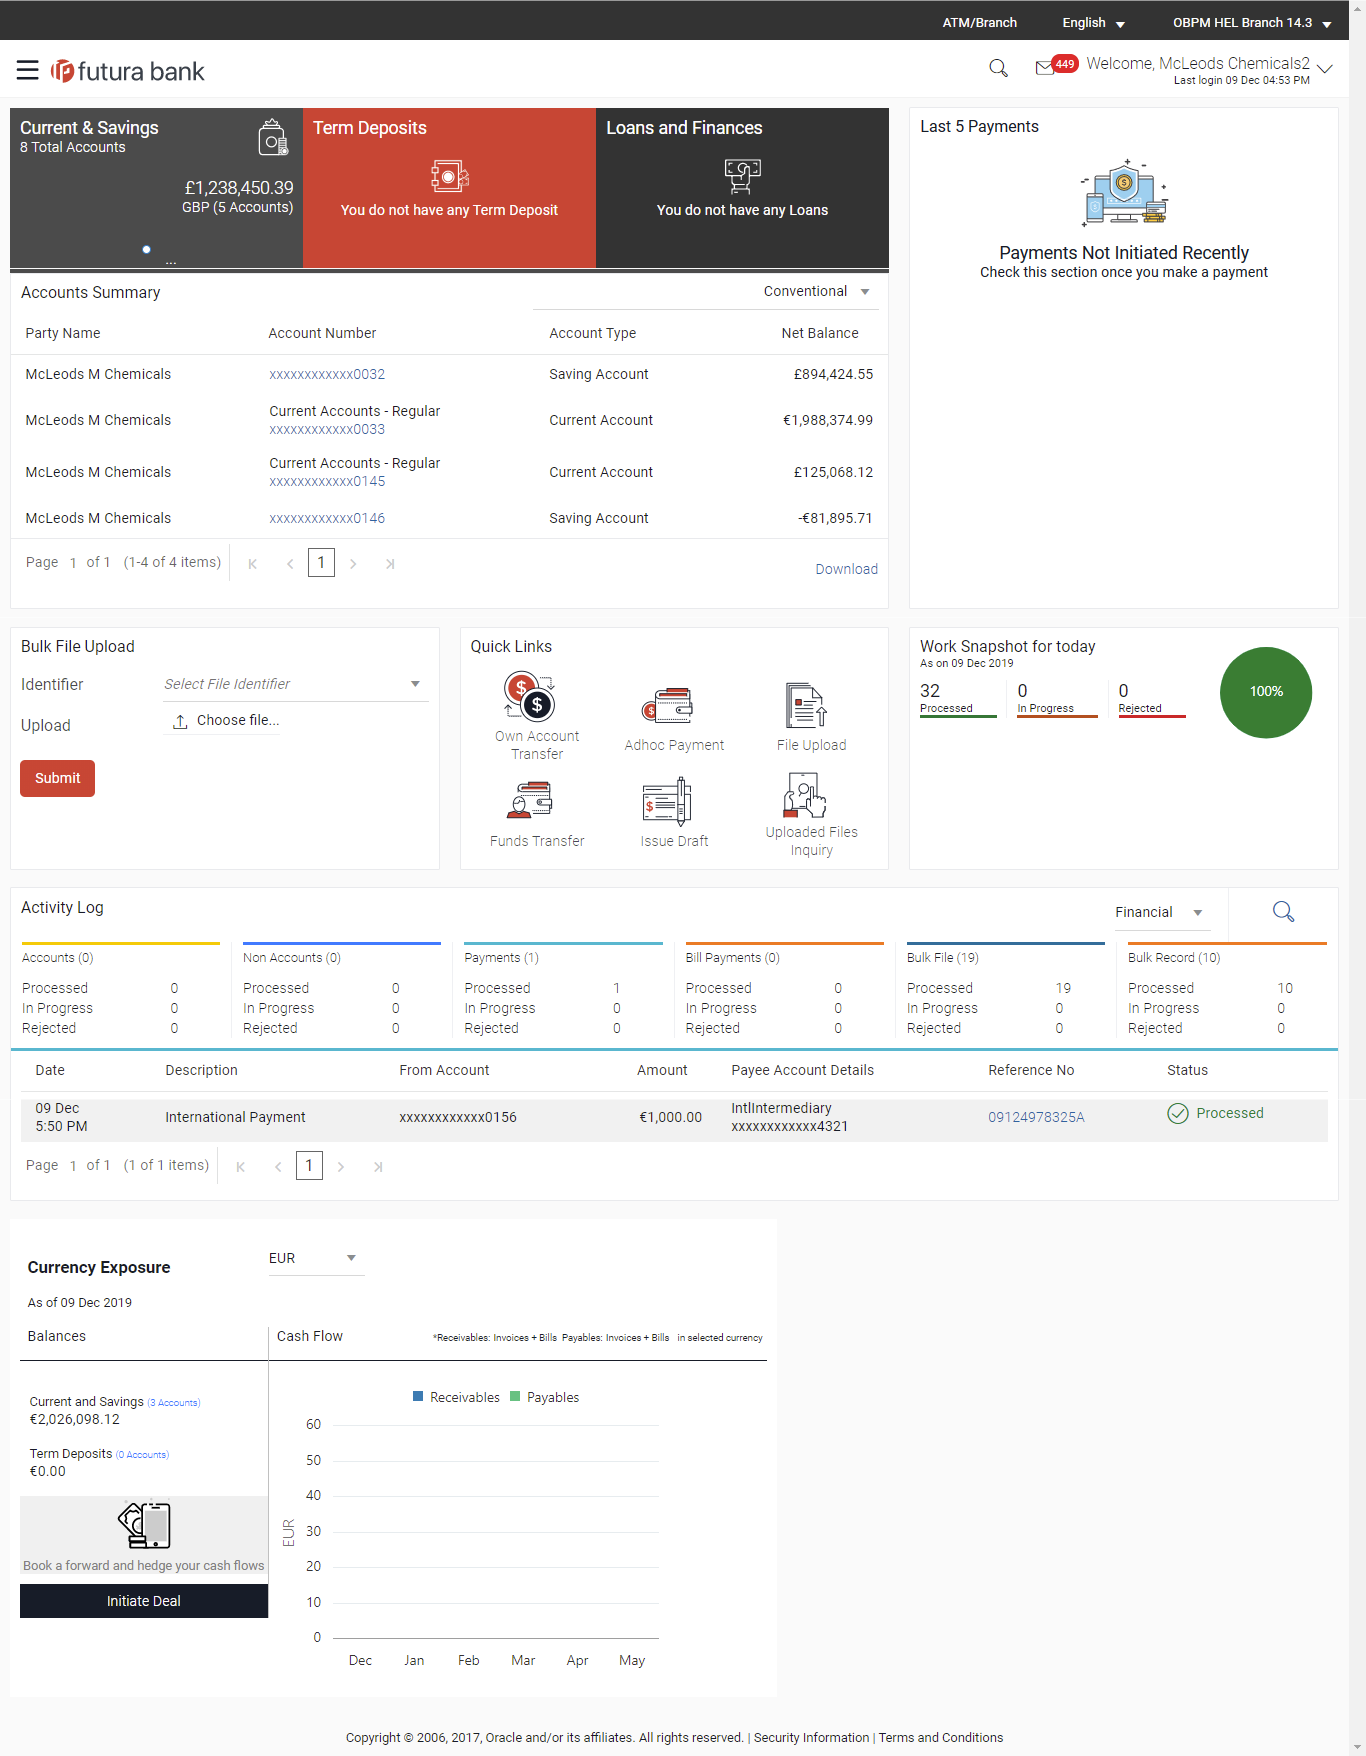Click the upload arrow beside Choose file
The height and width of the screenshot is (1756, 1366).
coord(180,721)
